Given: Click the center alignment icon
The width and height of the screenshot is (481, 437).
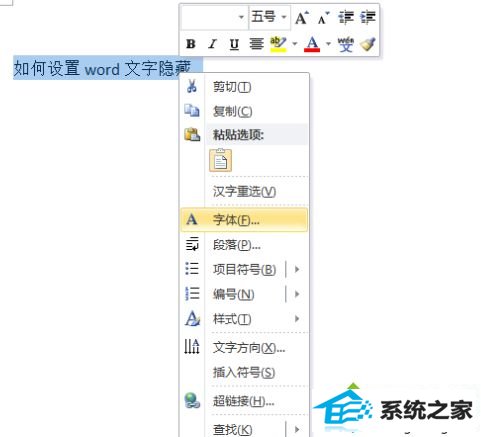Looking at the screenshot, I should coord(256,44).
